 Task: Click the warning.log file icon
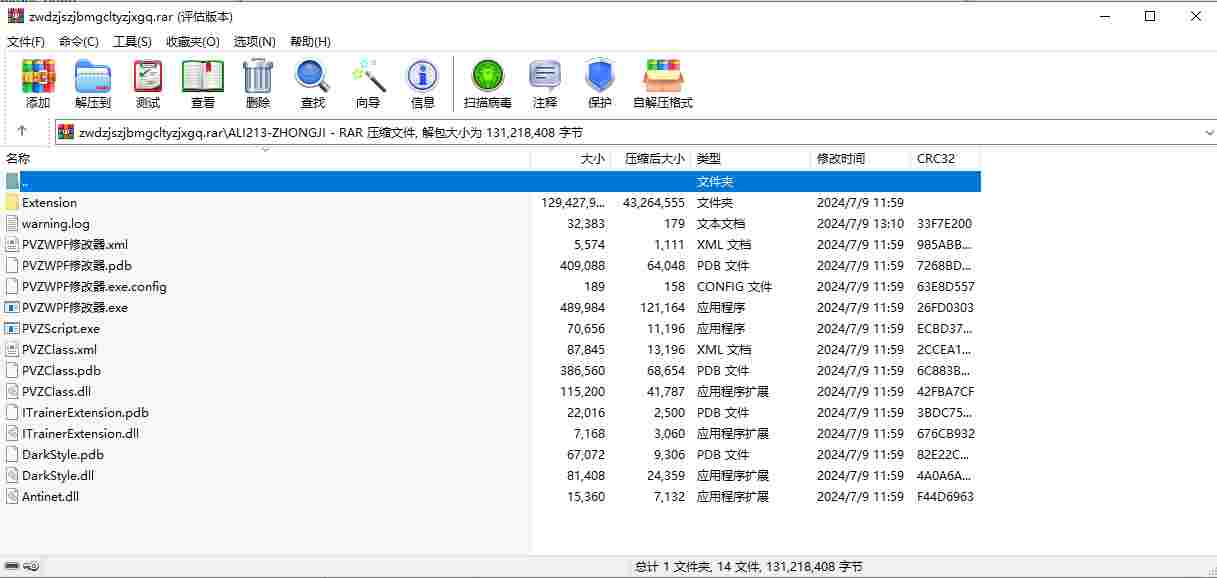coord(12,223)
